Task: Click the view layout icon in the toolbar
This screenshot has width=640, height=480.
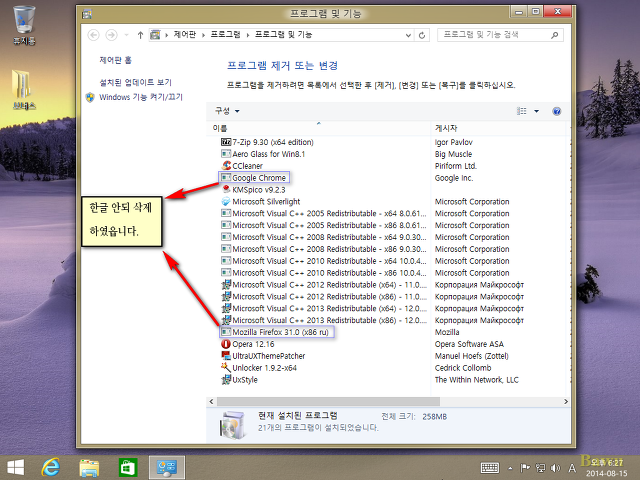Action: click(x=522, y=111)
